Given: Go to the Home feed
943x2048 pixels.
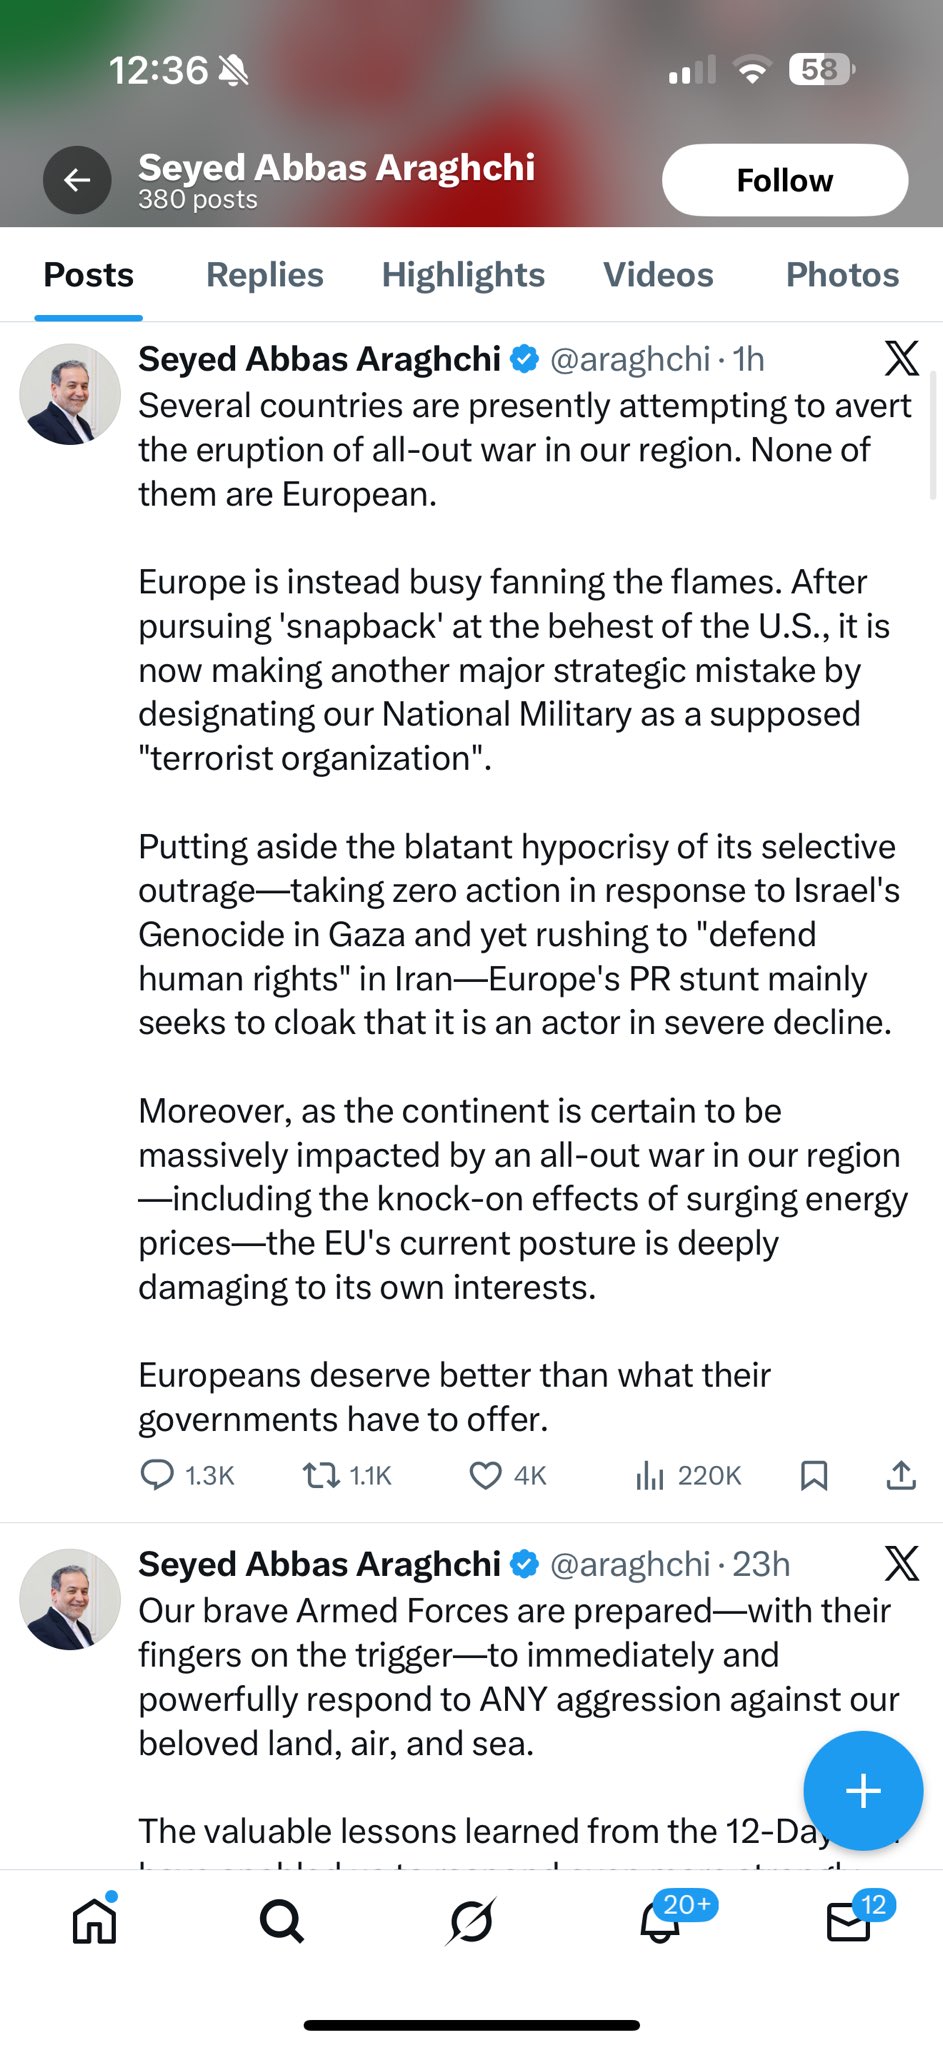Looking at the screenshot, I should (x=95, y=1921).
